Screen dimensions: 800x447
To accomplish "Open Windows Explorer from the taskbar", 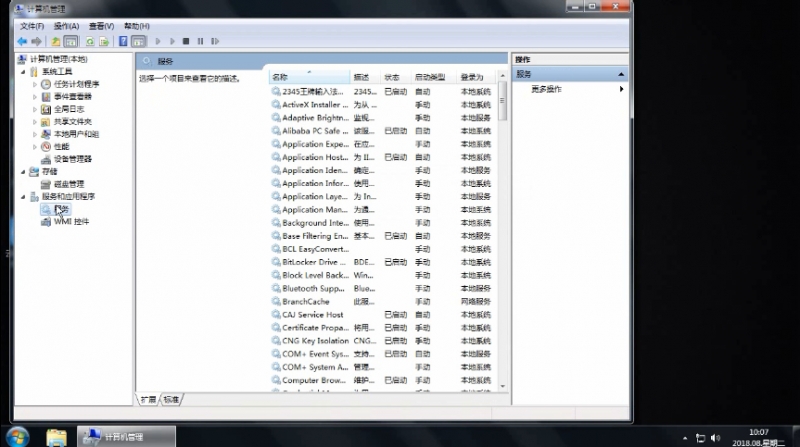I will [x=56, y=437].
